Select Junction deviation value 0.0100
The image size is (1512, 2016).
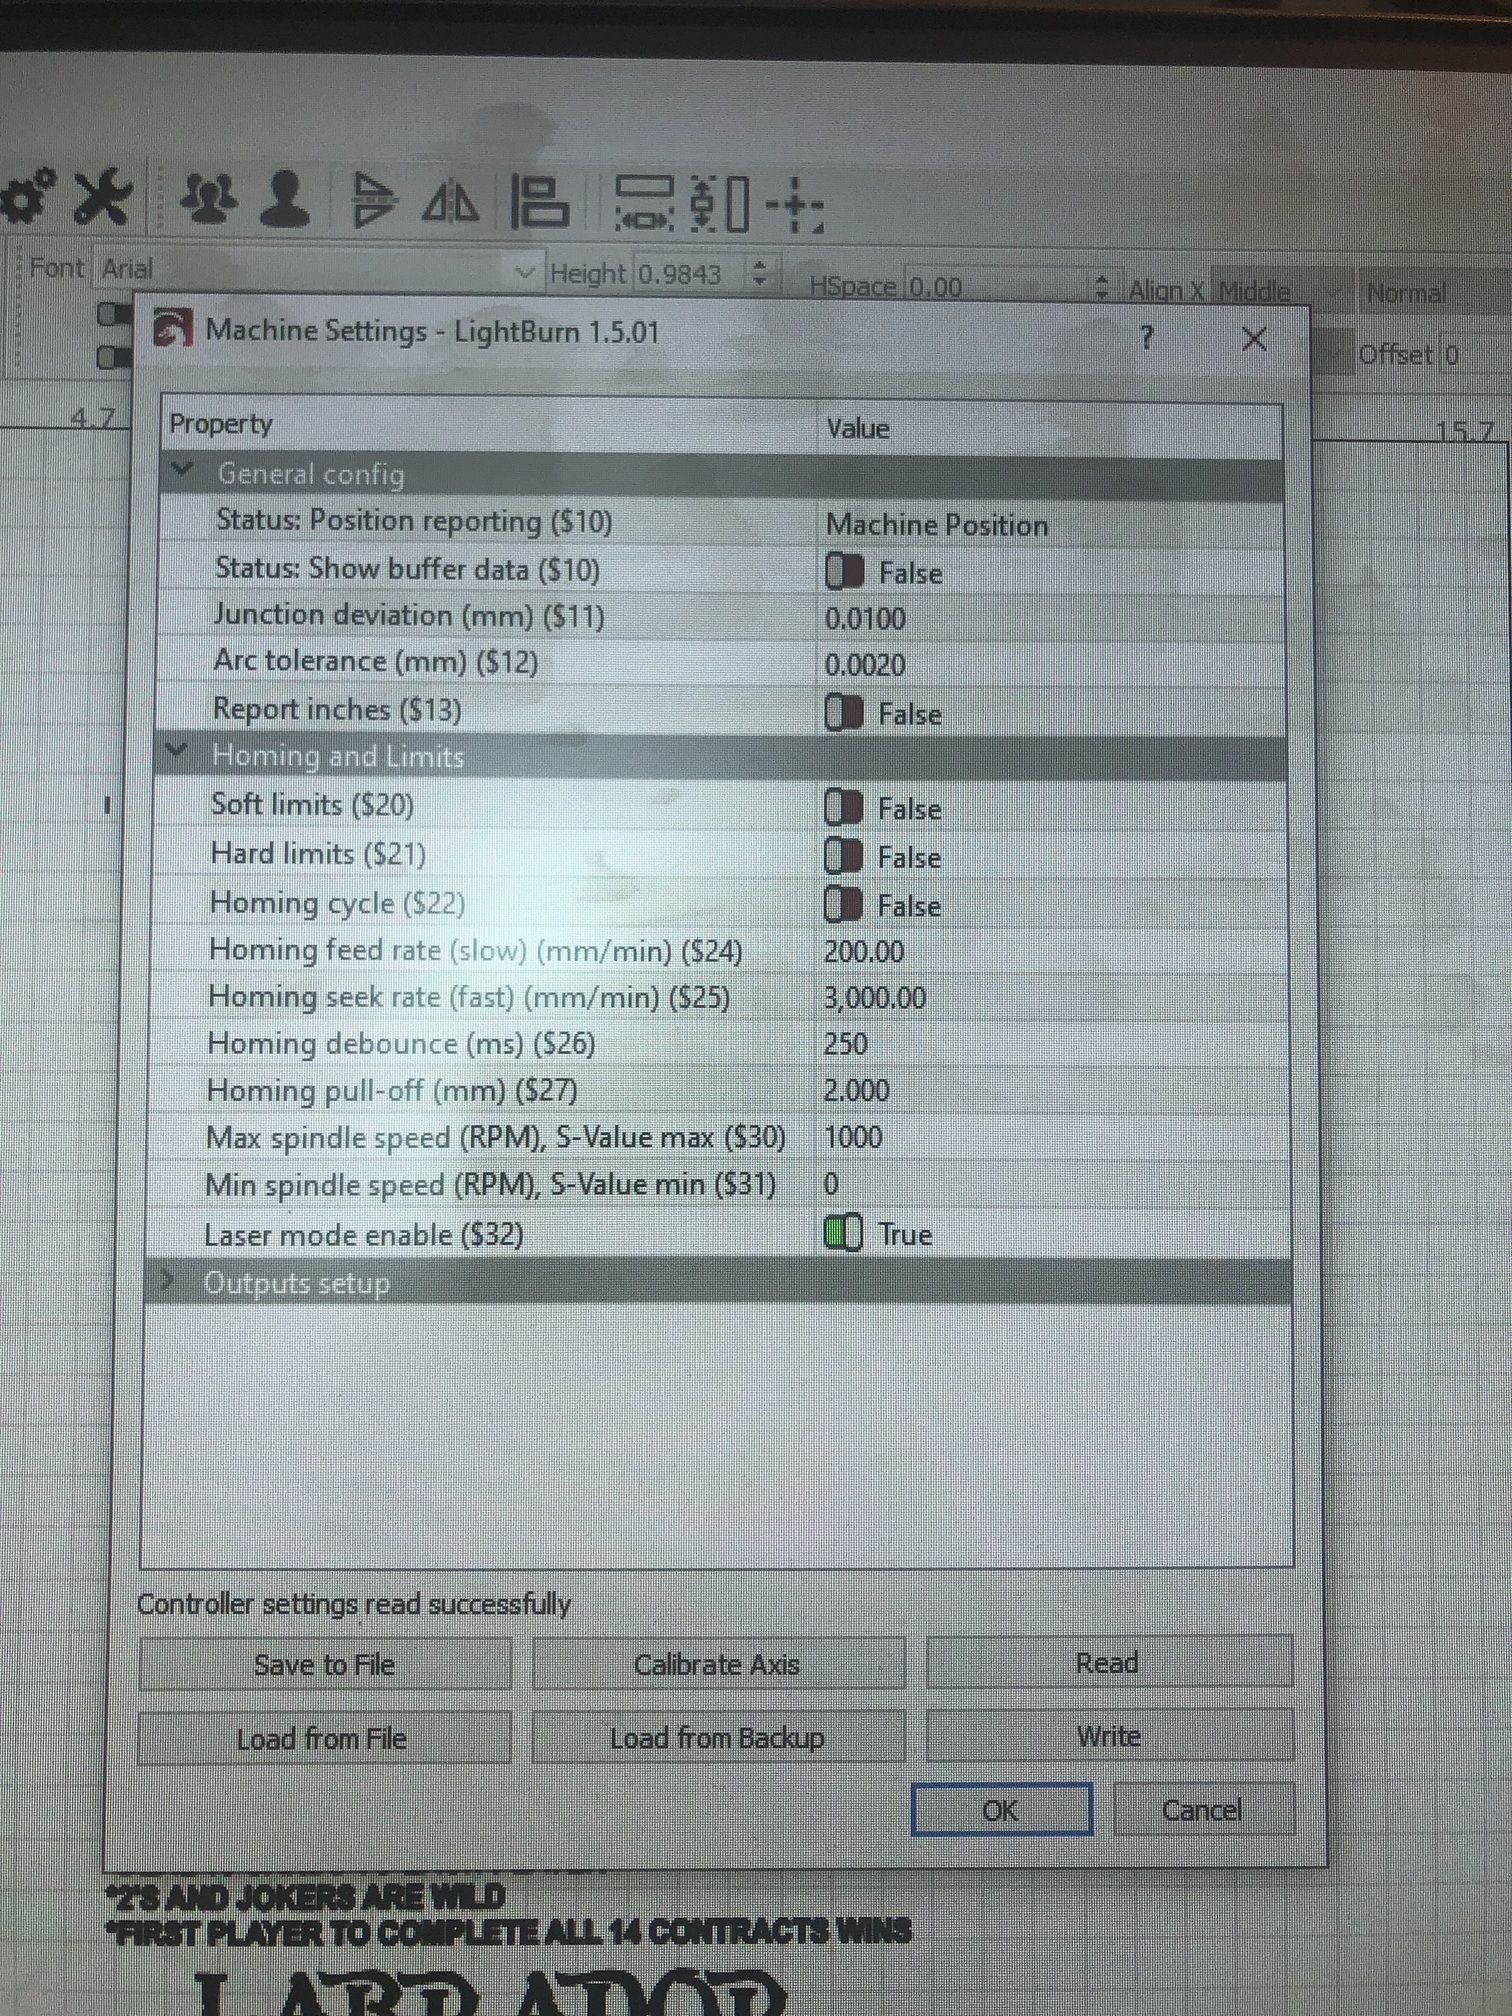[1050, 618]
